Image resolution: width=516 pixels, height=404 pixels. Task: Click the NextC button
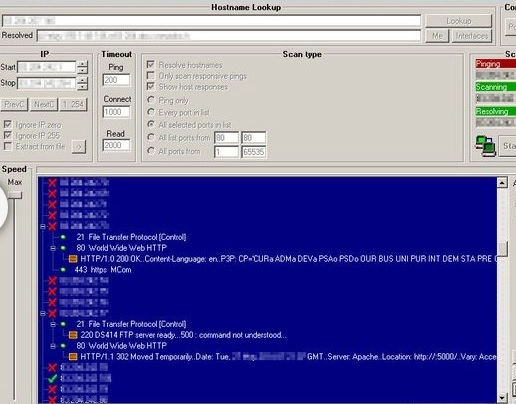pyautogui.click(x=44, y=104)
